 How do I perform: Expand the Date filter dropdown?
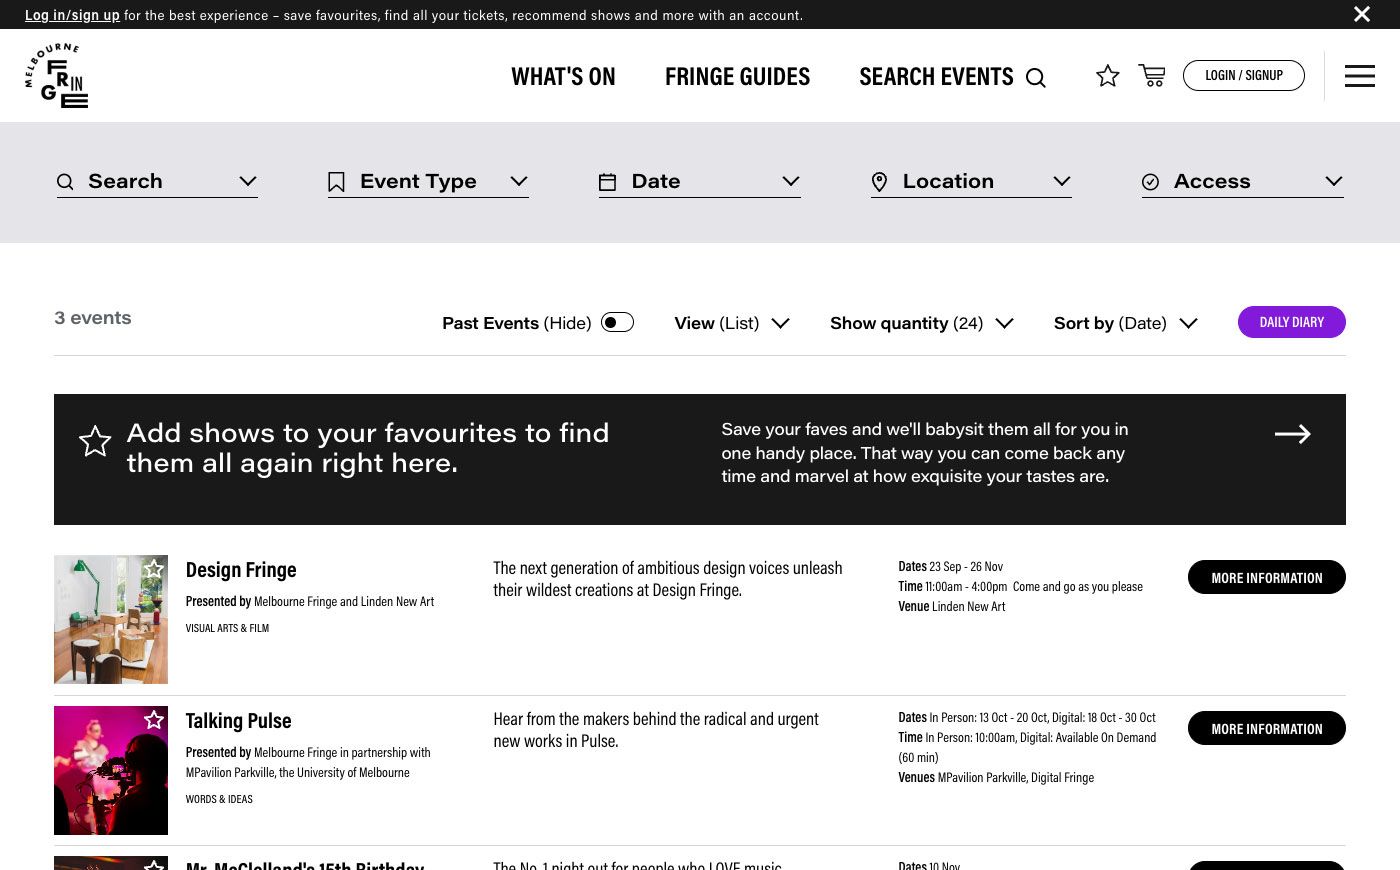[x=791, y=181]
